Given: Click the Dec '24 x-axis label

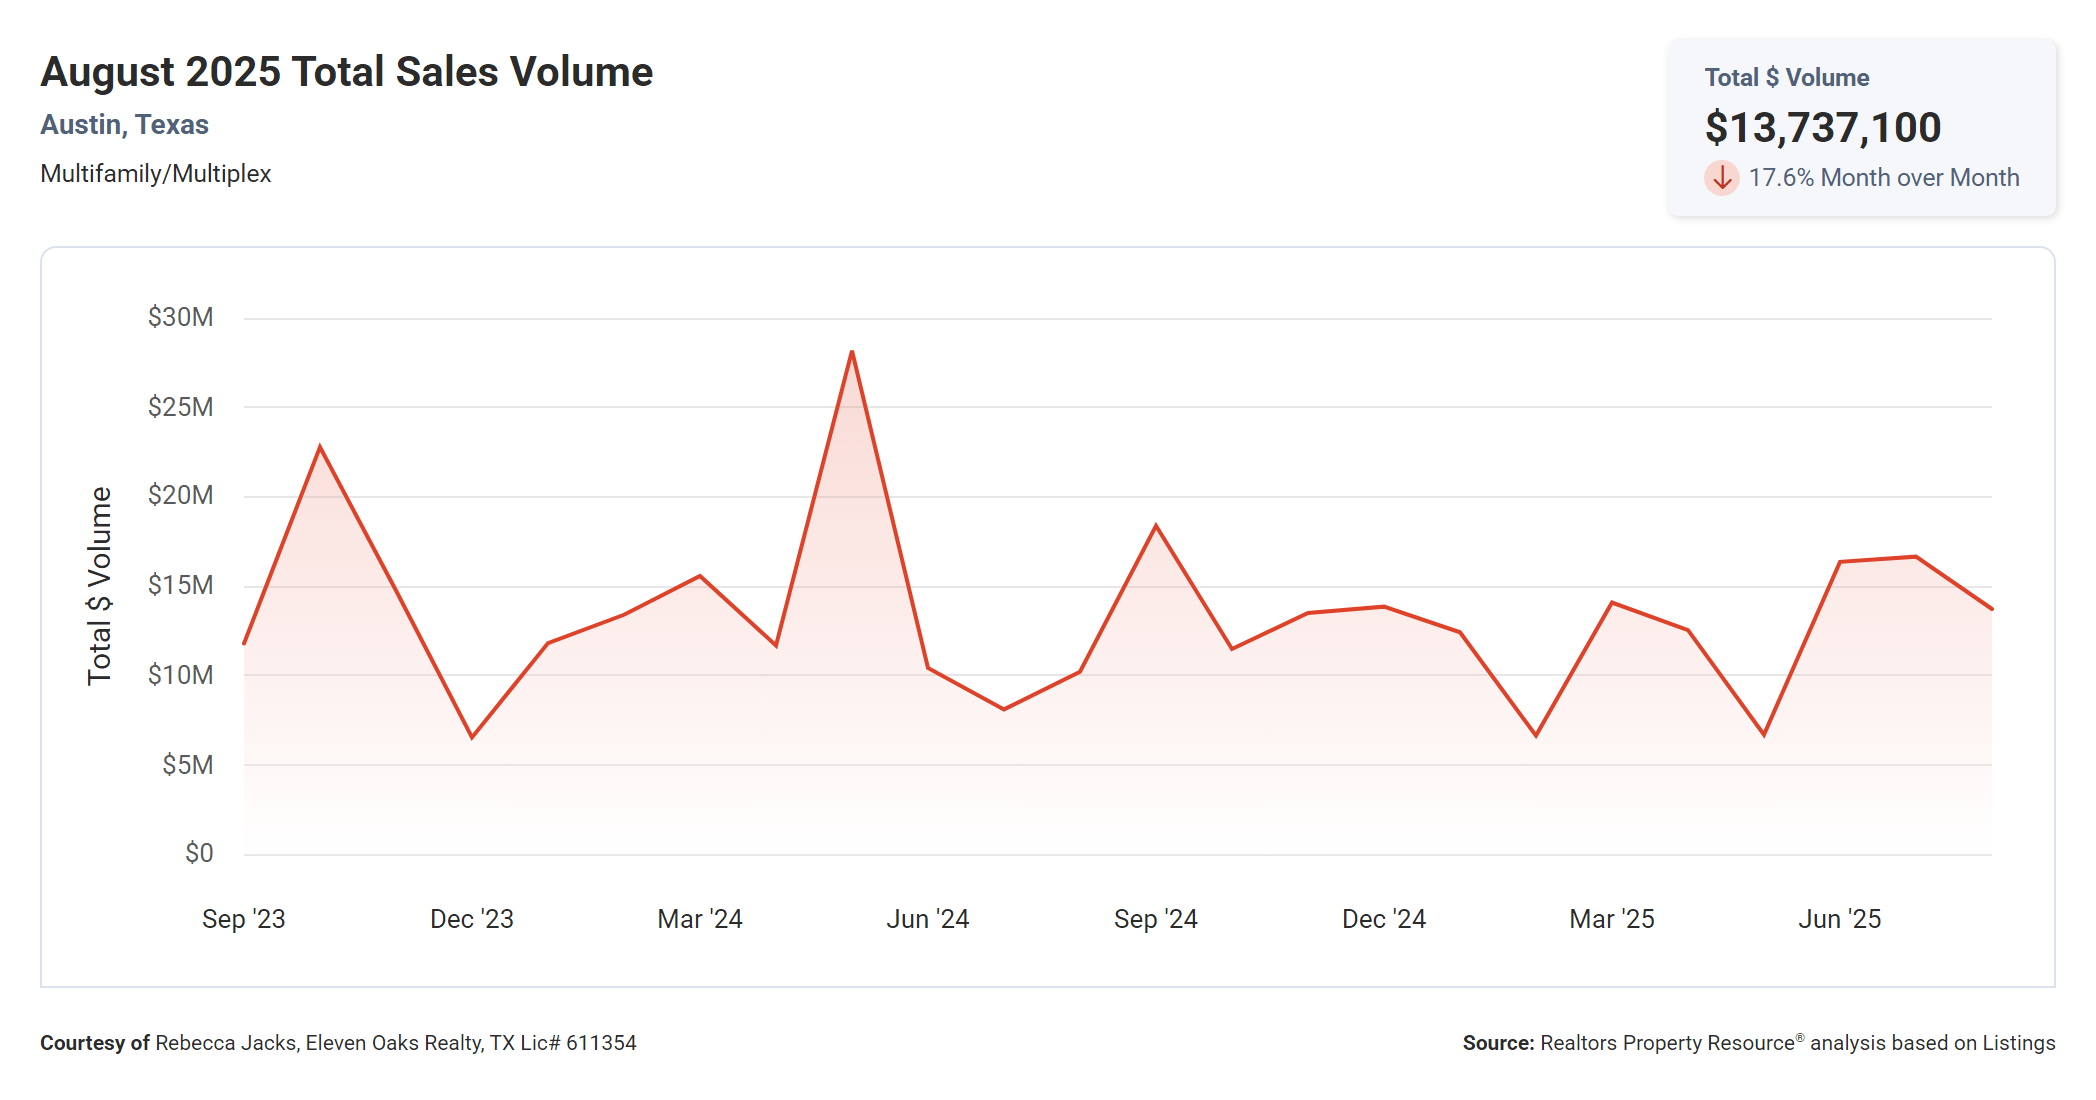Looking at the screenshot, I should [x=1383, y=919].
